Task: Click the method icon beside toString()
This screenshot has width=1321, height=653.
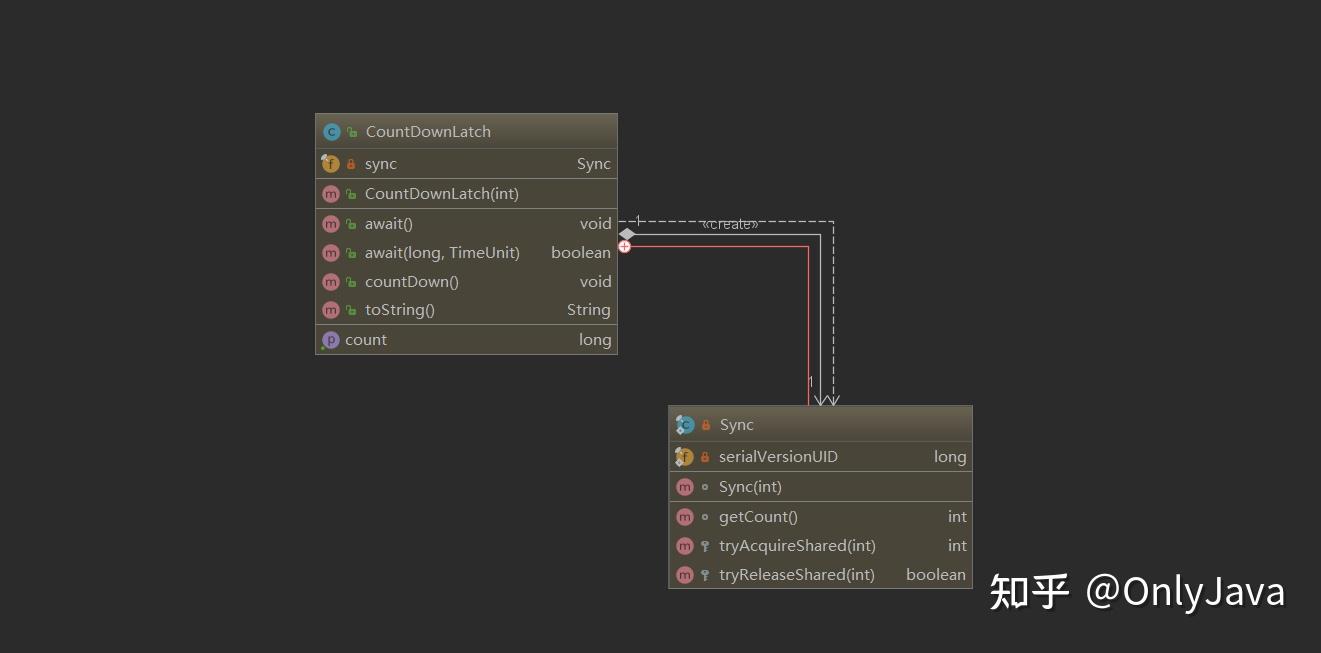Action: 331,310
